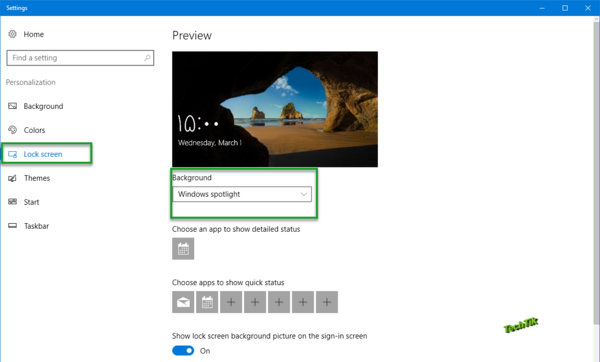
Task: Open Start settings page
Action: pos(31,202)
